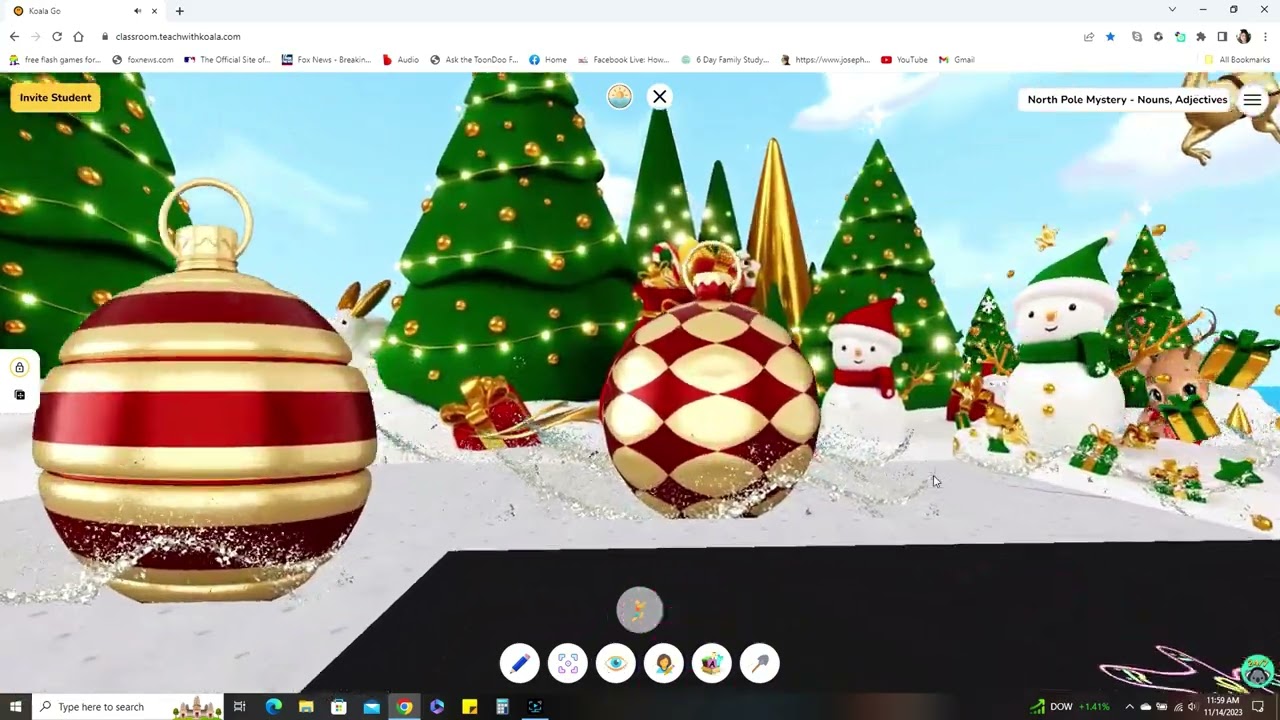
Task: Toggle the eye view button
Action: point(616,663)
